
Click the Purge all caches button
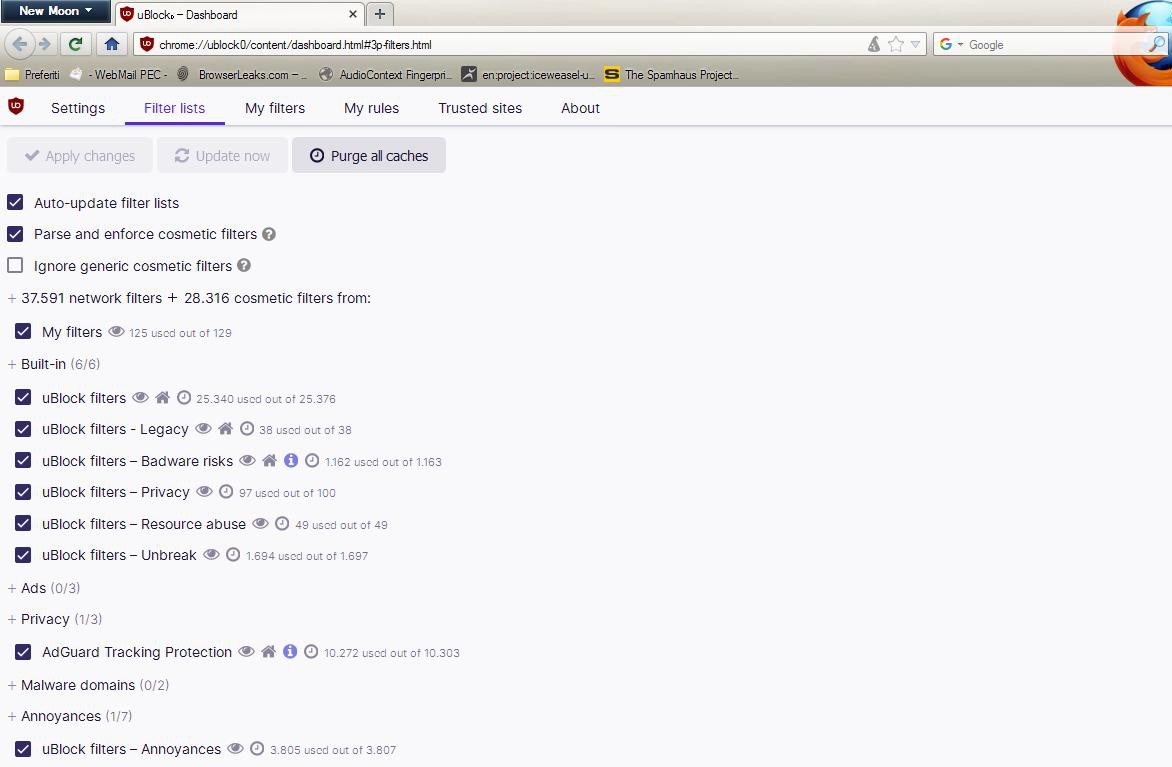[369, 155]
